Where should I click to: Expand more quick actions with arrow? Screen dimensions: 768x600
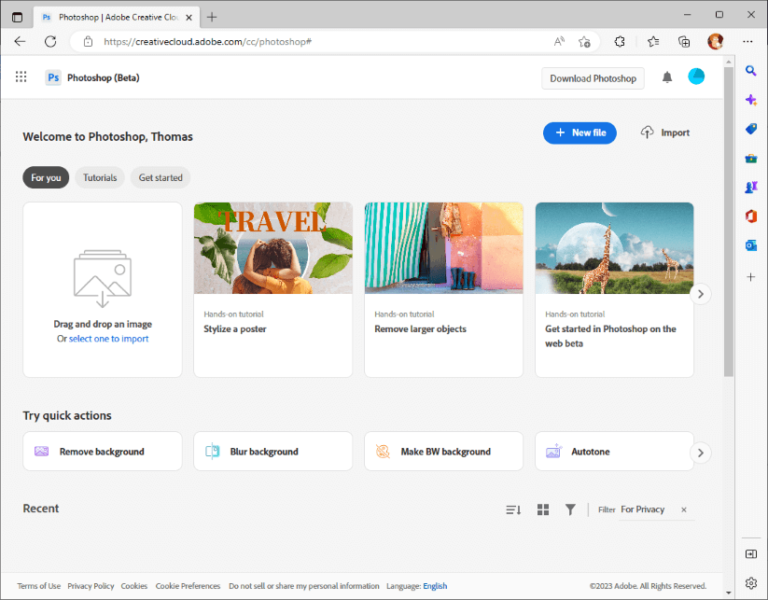click(701, 452)
